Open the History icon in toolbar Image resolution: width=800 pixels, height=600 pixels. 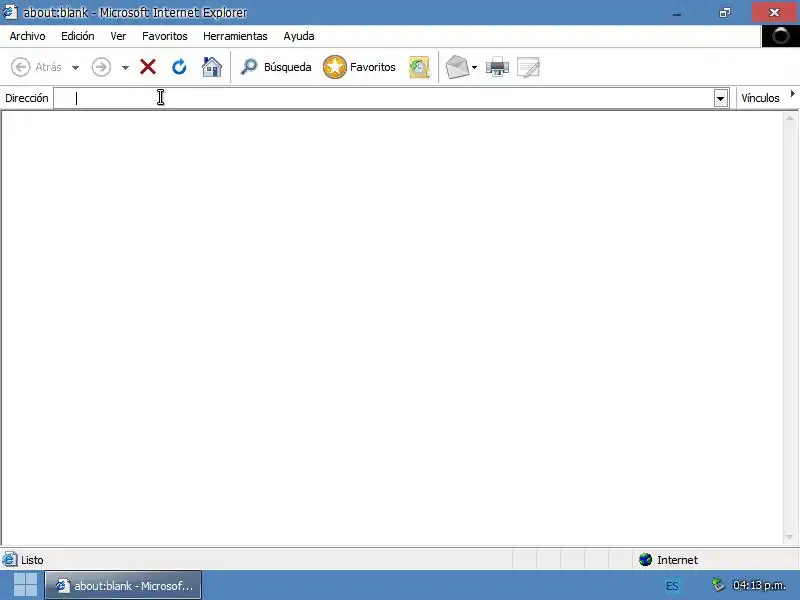(419, 67)
